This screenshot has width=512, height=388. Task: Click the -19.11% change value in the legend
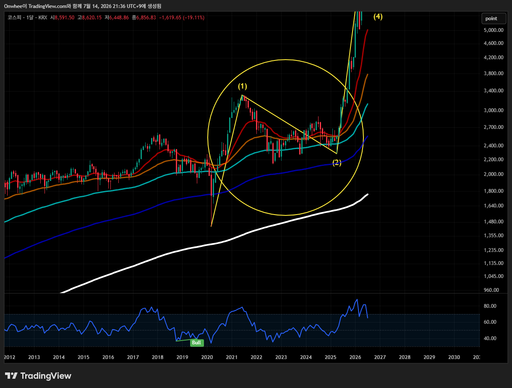point(193,17)
